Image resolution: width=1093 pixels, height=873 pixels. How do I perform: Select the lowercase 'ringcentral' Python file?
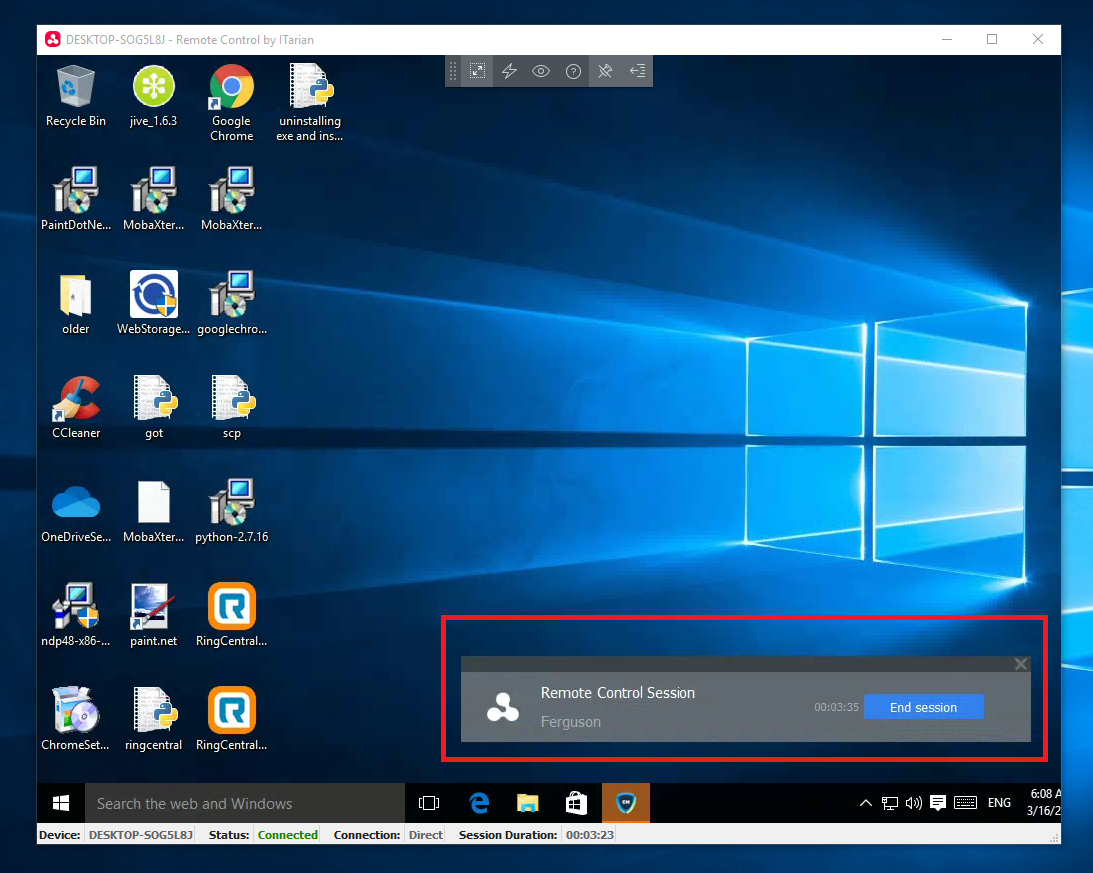[x=153, y=720]
